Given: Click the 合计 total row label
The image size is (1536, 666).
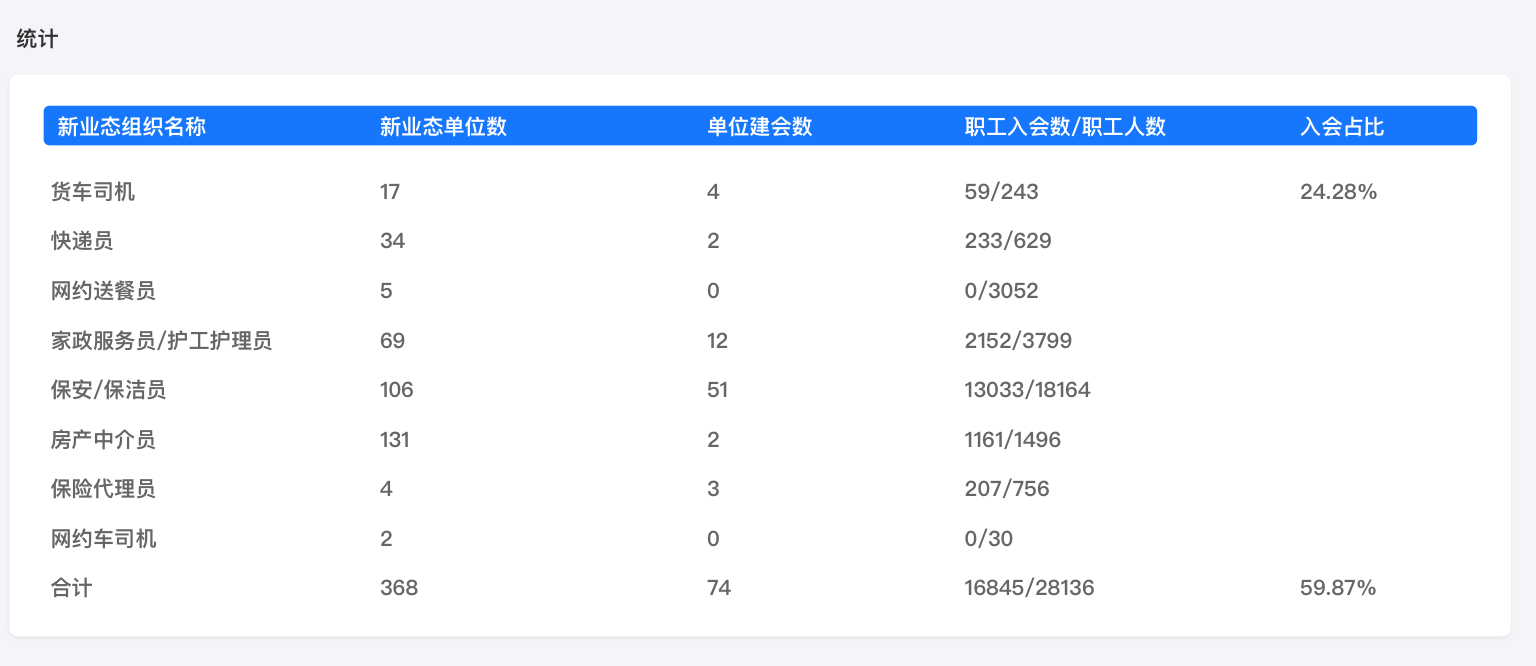Looking at the screenshot, I should [x=71, y=588].
